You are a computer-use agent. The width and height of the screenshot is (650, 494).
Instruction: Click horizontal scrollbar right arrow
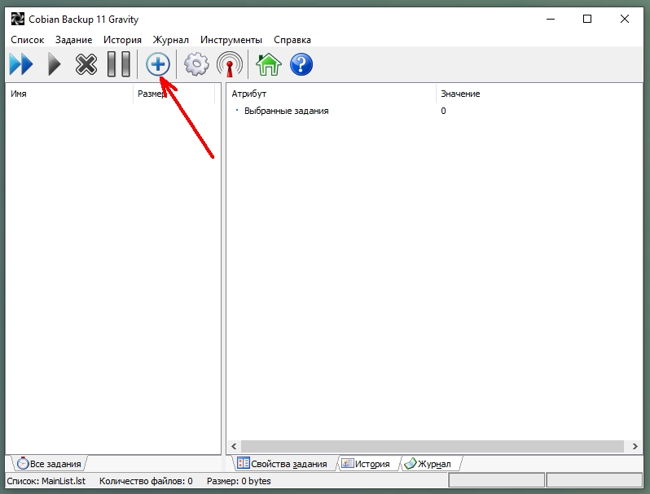coord(635,446)
